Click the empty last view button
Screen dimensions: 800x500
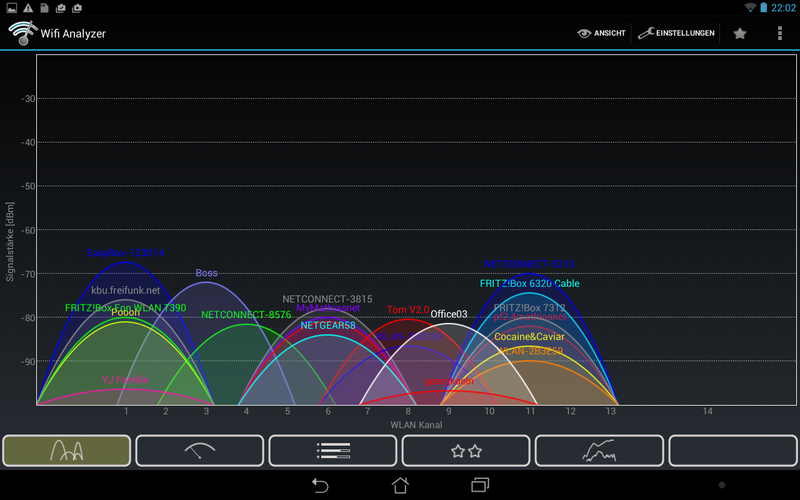[731, 451]
